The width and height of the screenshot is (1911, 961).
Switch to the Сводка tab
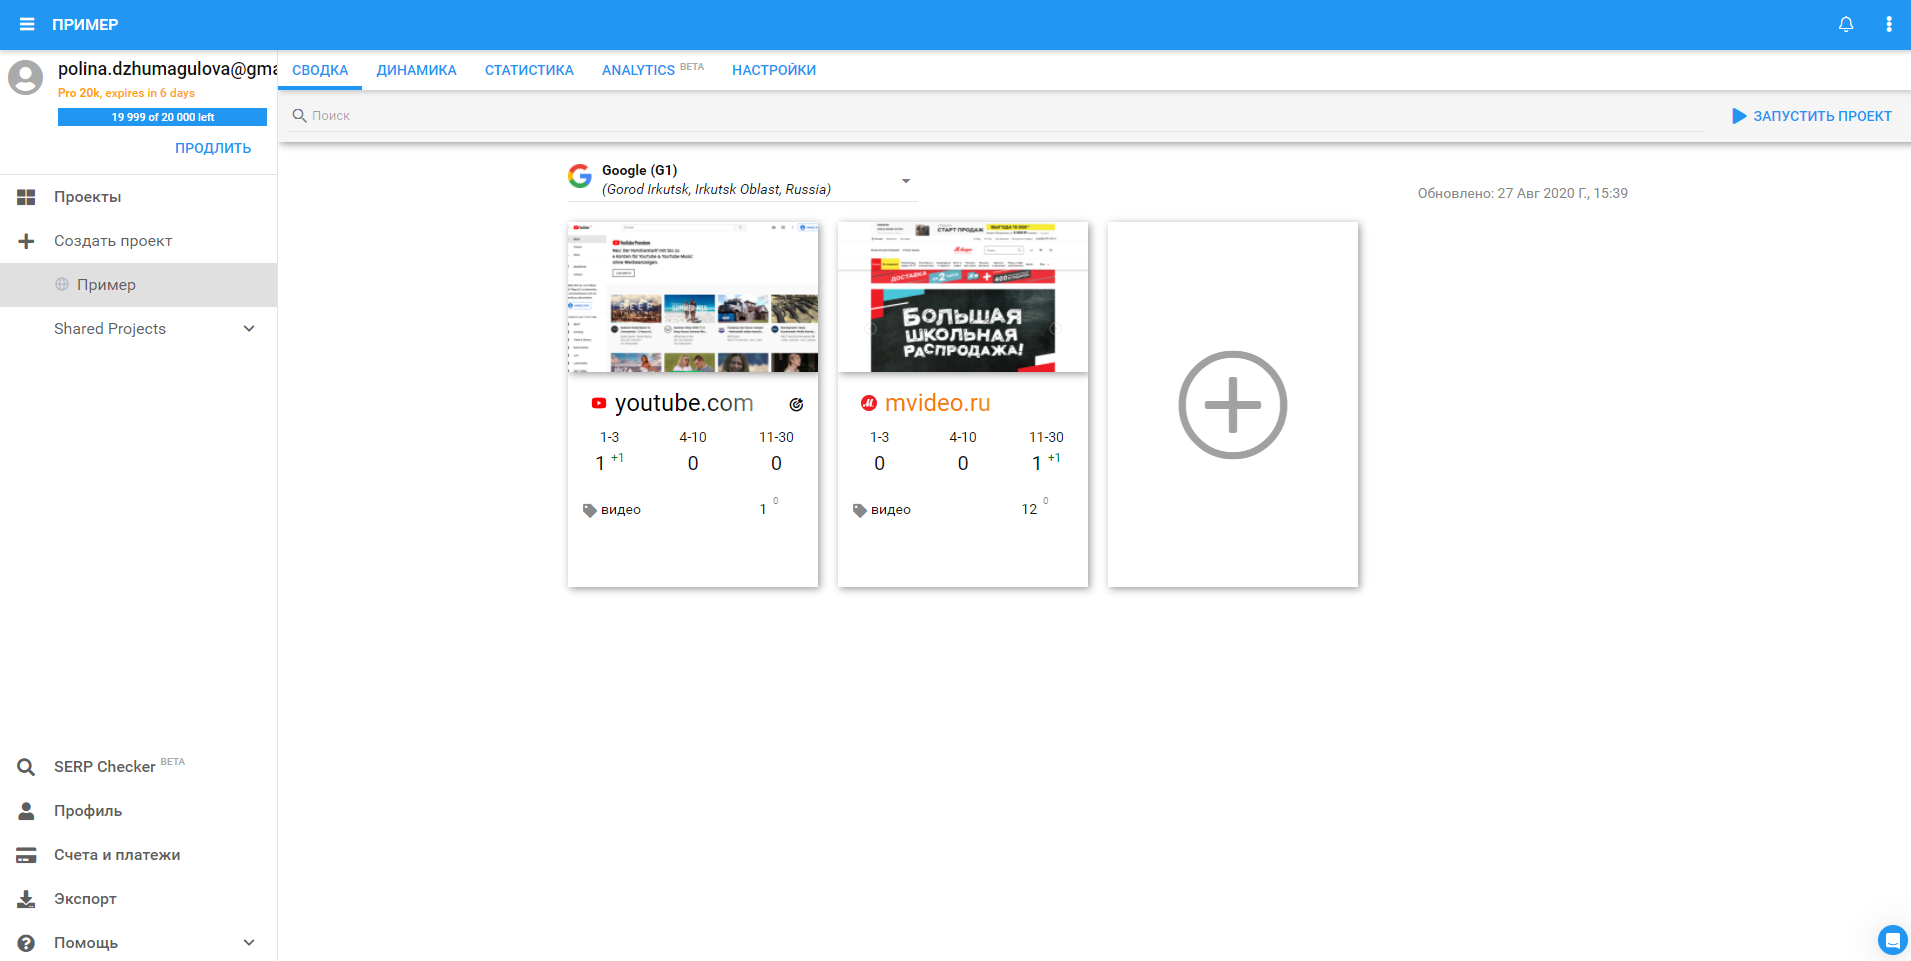[320, 70]
